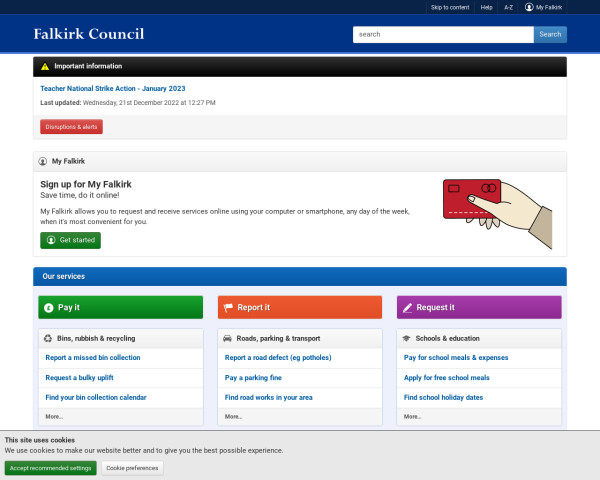Viewport: 600px width, 480px height.
Task: Click the Our services heading bar
Action: click(x=300, y=276)
